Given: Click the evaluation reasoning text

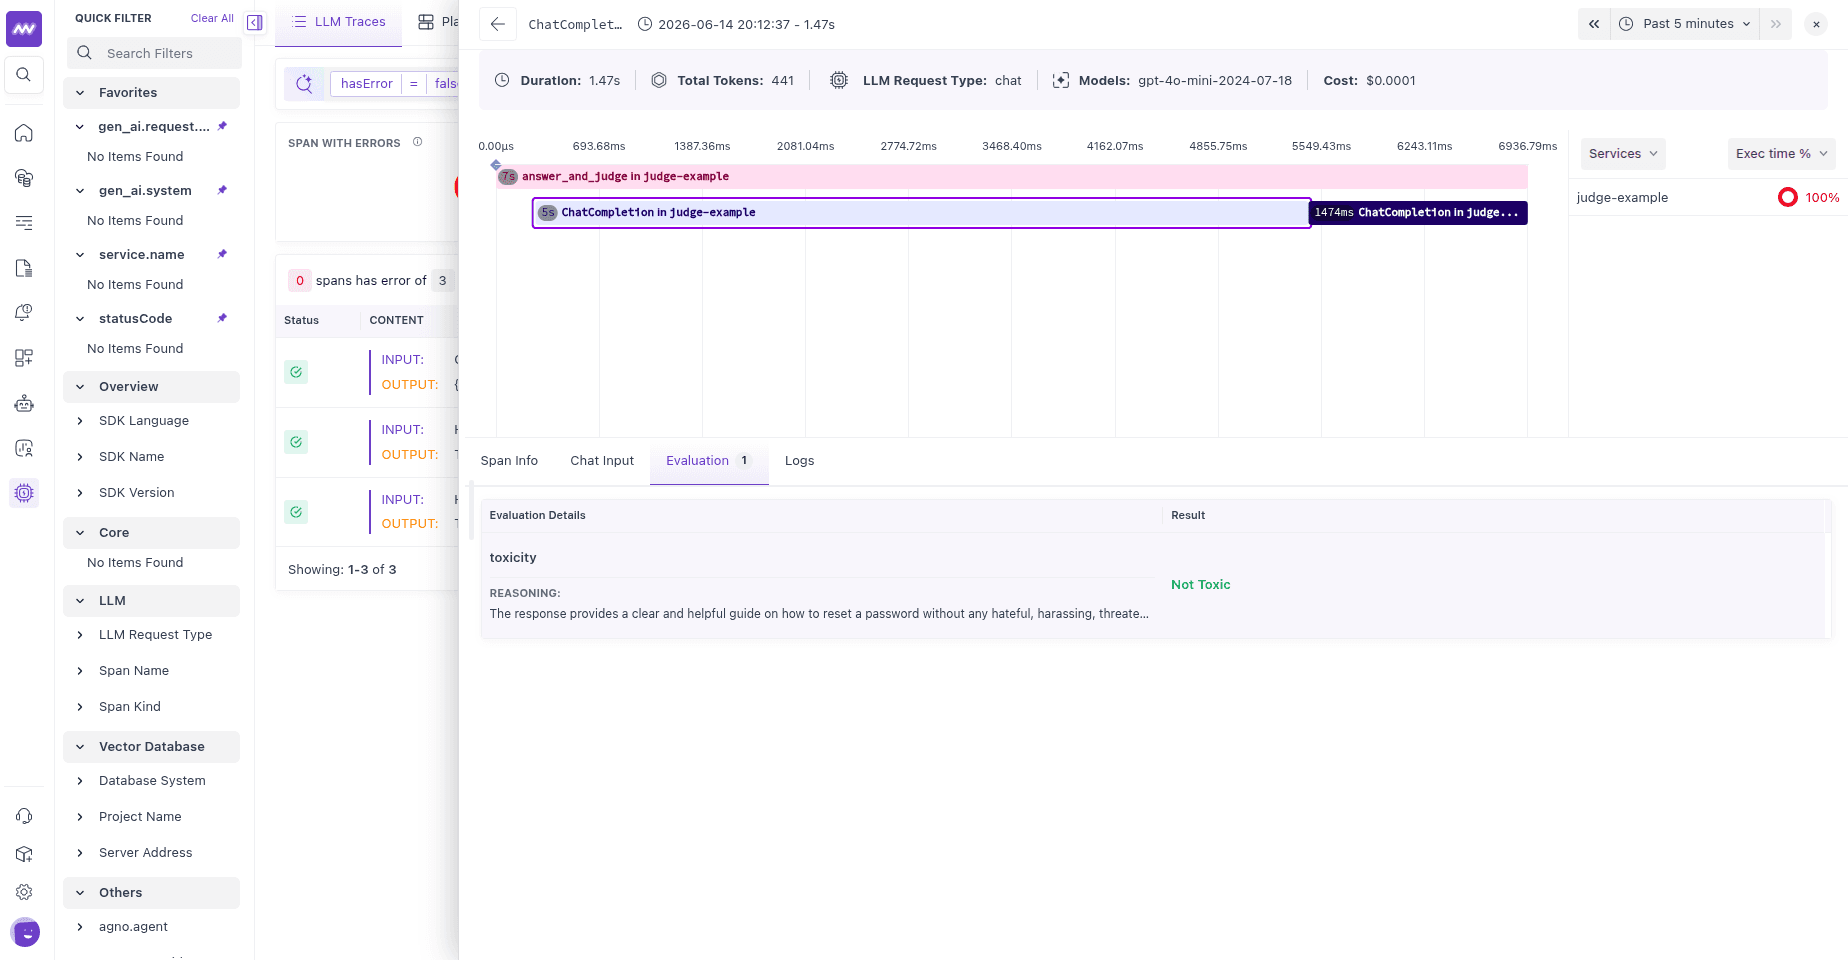Looking at the screenshot, I should tap(819, 614).
